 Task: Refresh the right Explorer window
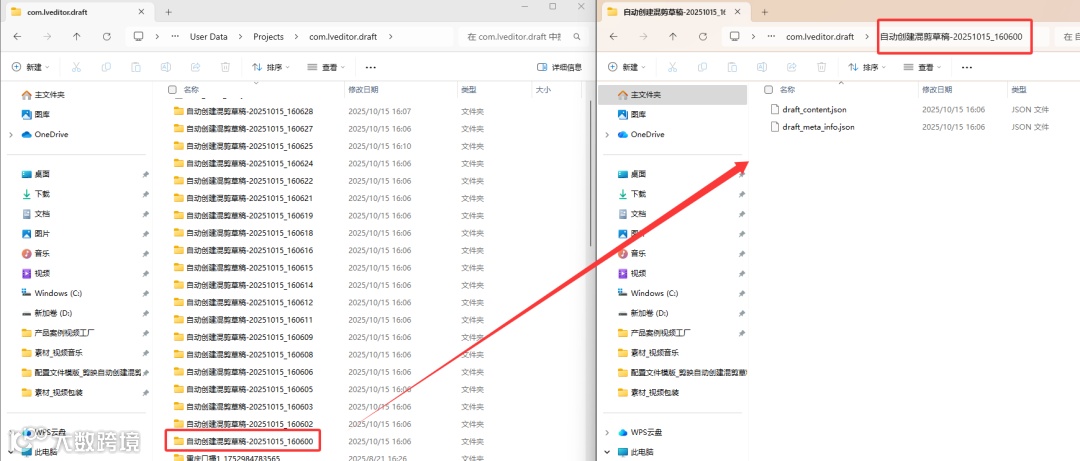coord(703,37)
